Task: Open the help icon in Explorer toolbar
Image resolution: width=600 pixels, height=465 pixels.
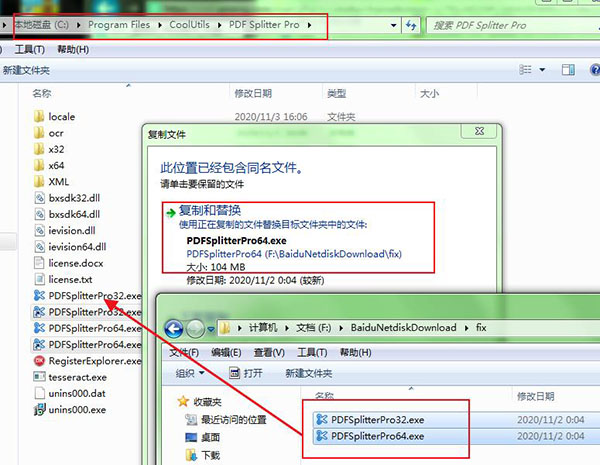Action: [595, 70]
